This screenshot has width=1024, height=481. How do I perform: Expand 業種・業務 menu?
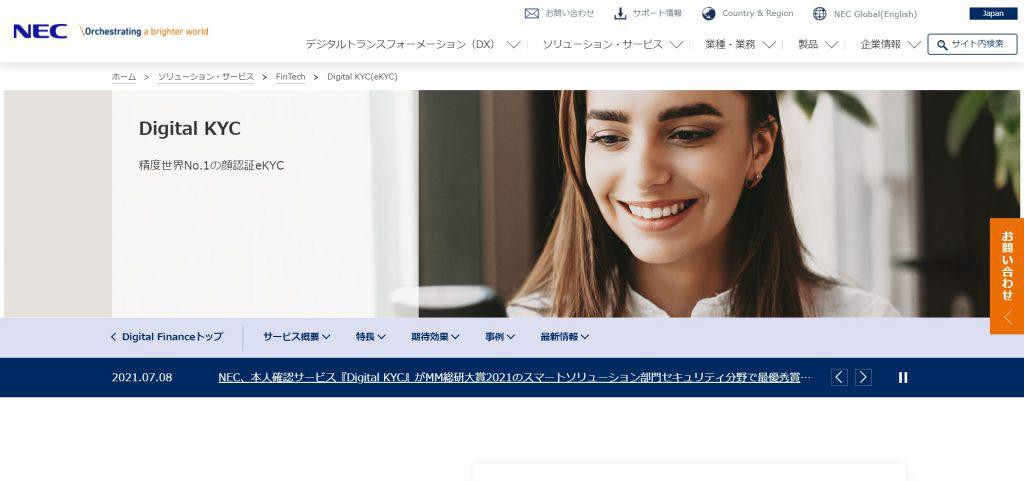[x=740, y=44]
